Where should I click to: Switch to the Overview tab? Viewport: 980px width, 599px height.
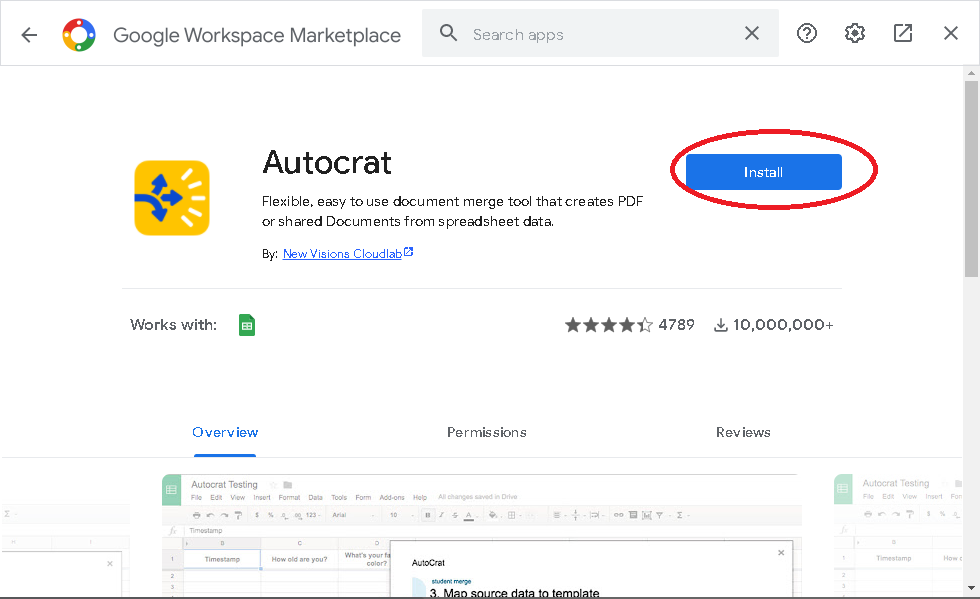225,432
